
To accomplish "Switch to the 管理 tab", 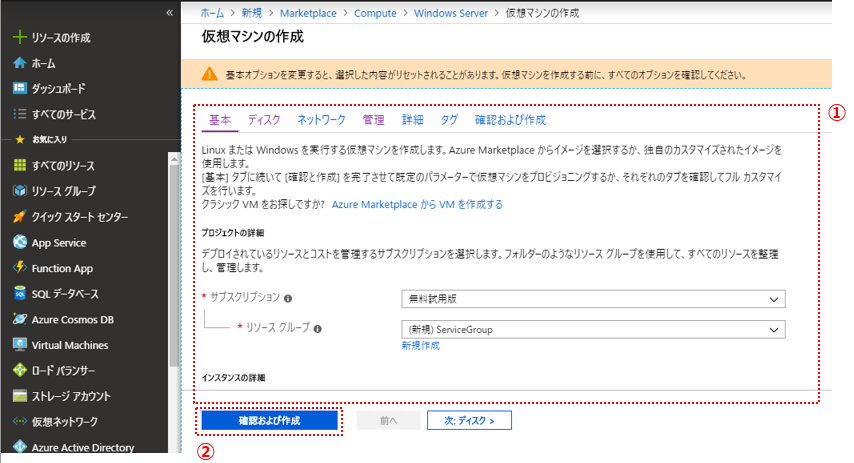I will point(374,120).
